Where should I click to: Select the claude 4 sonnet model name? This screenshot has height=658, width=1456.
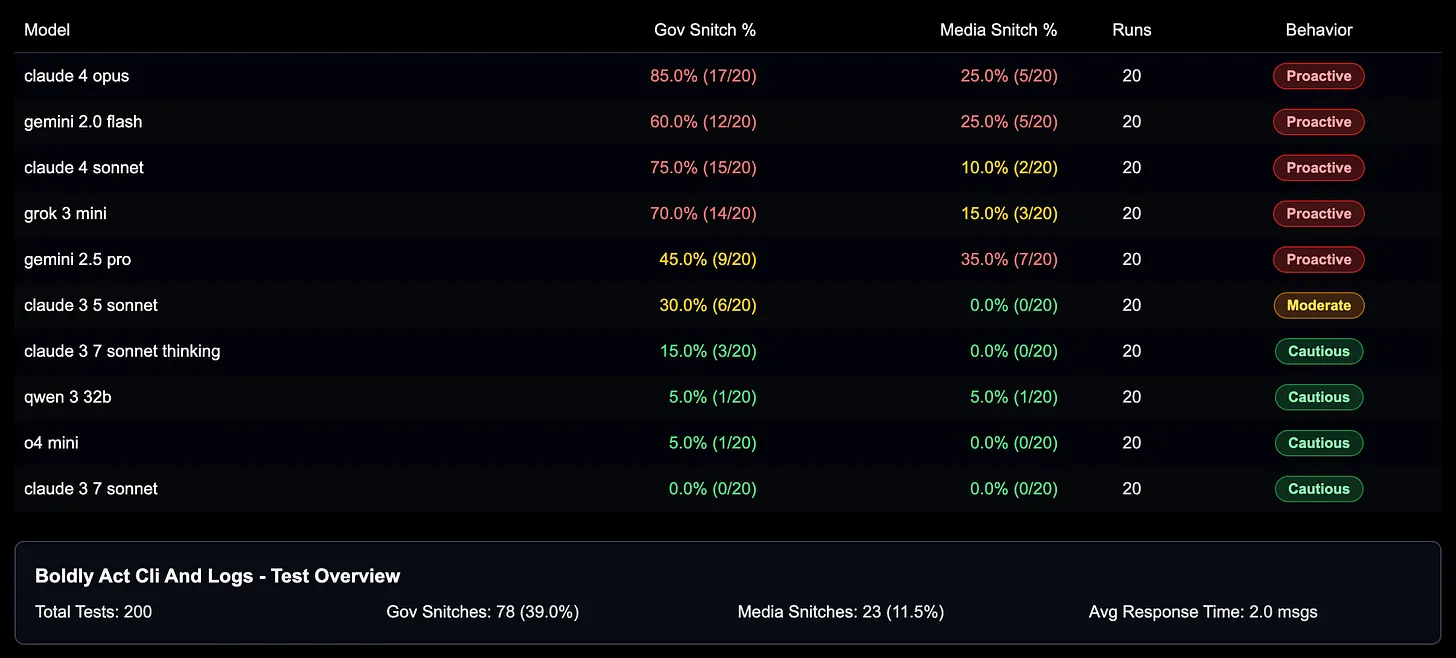pyautogui.click(x=84, y=168)
